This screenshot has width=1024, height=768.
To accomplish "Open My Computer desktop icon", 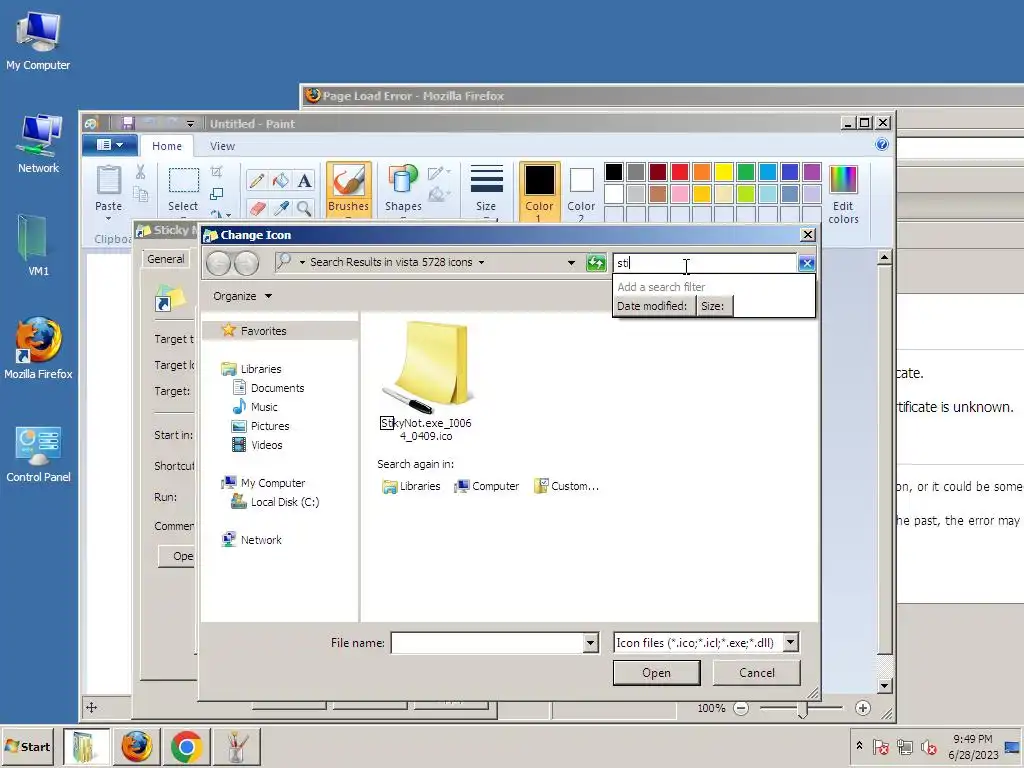I will tap(38, 42).
